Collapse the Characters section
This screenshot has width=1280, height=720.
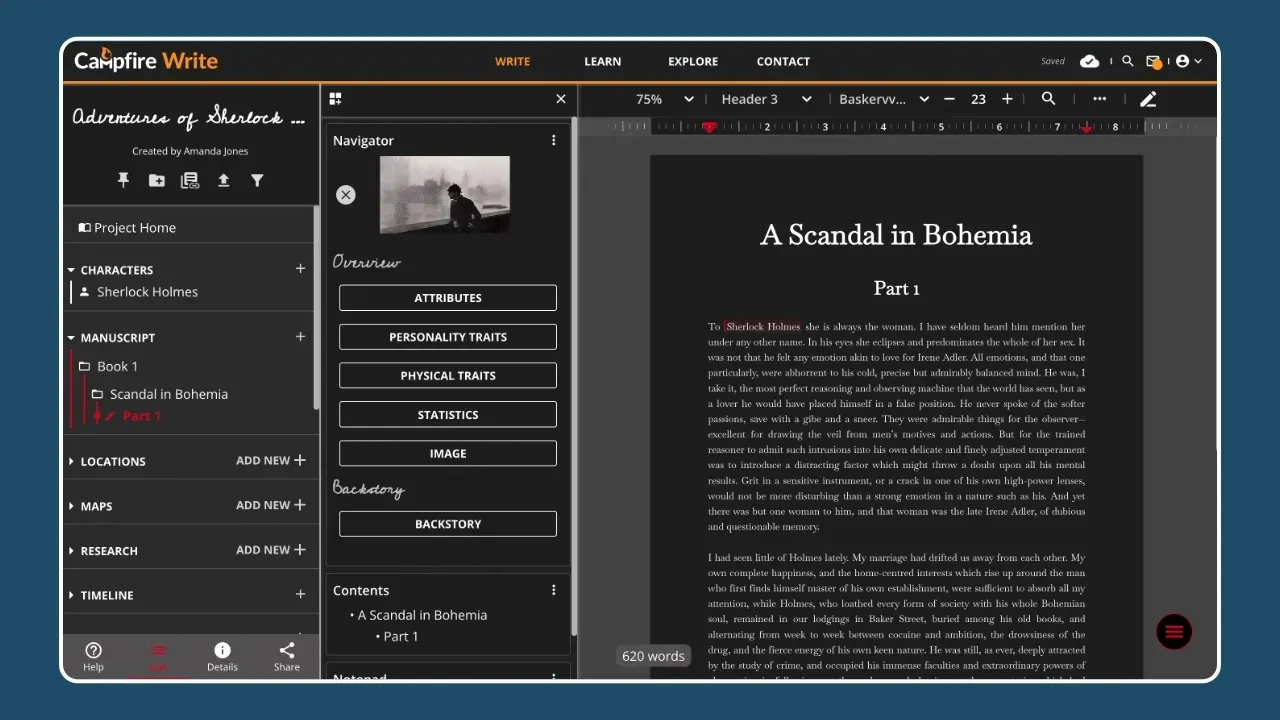[x=72, y=270]
